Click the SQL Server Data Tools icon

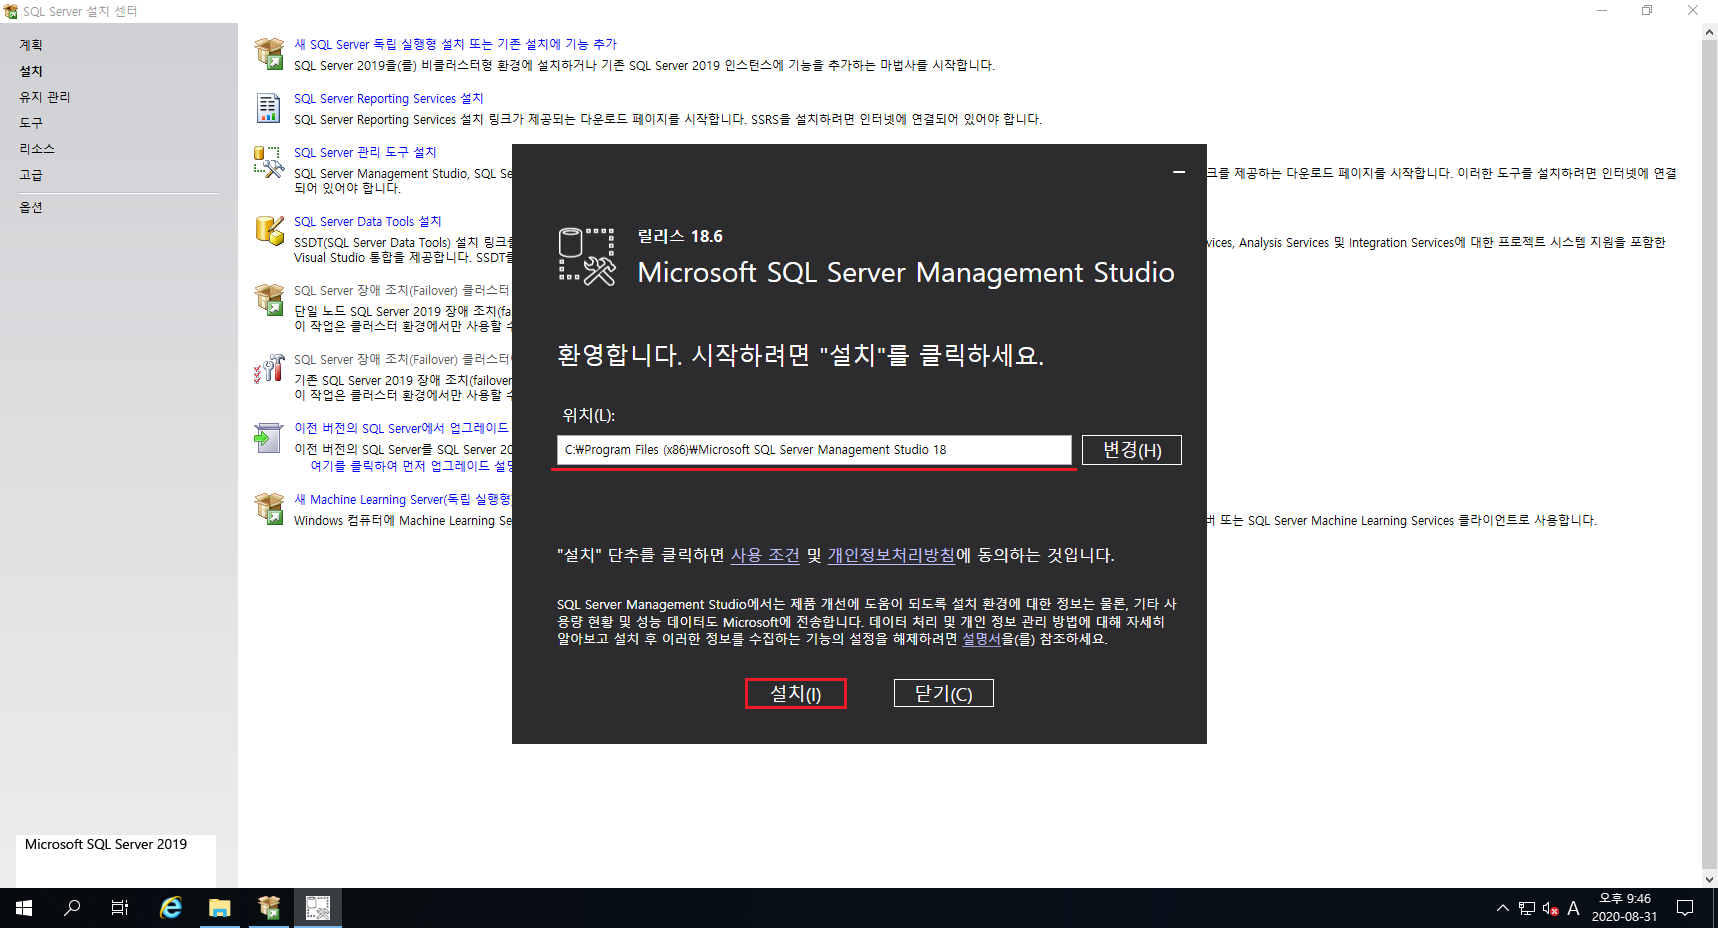pyautogui.click(x=269, y=230)
